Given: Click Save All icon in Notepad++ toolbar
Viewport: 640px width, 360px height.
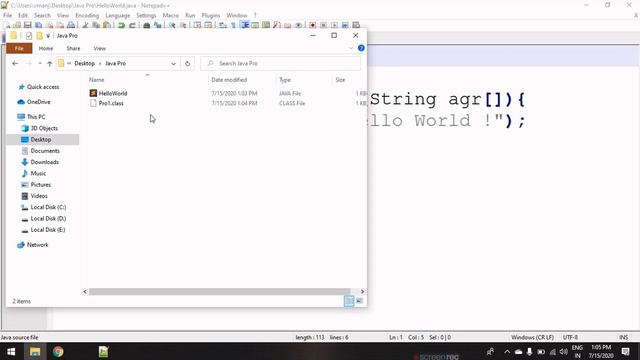Looking at the screenshot, I should tap(39, 25).
